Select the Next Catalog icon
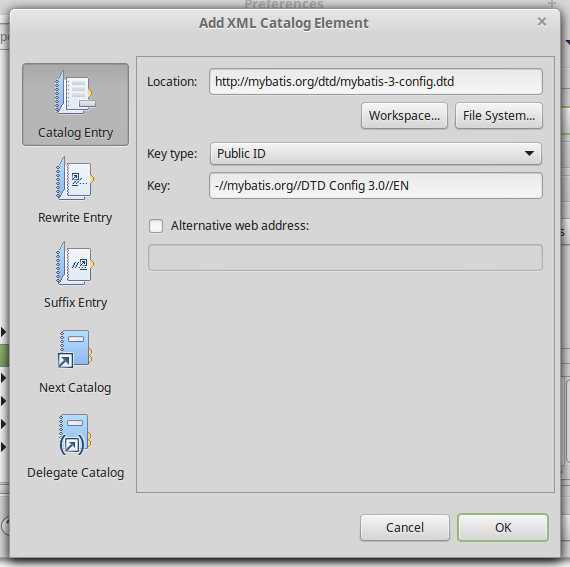 pos(75,349)
